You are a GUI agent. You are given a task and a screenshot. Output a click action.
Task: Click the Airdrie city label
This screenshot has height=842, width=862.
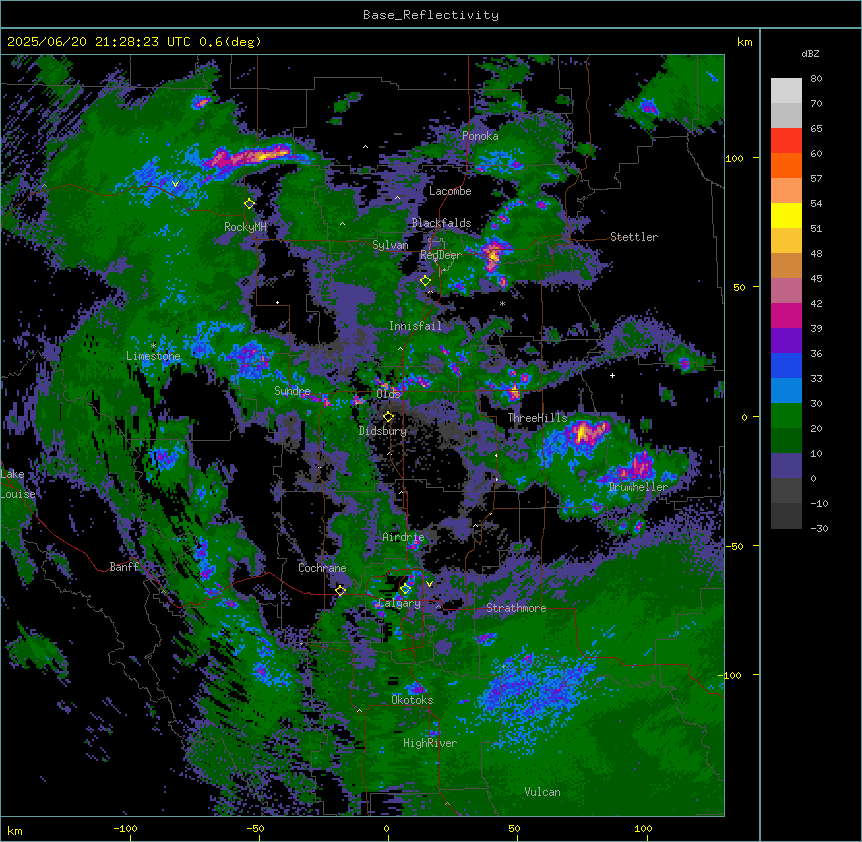point(403,537)
